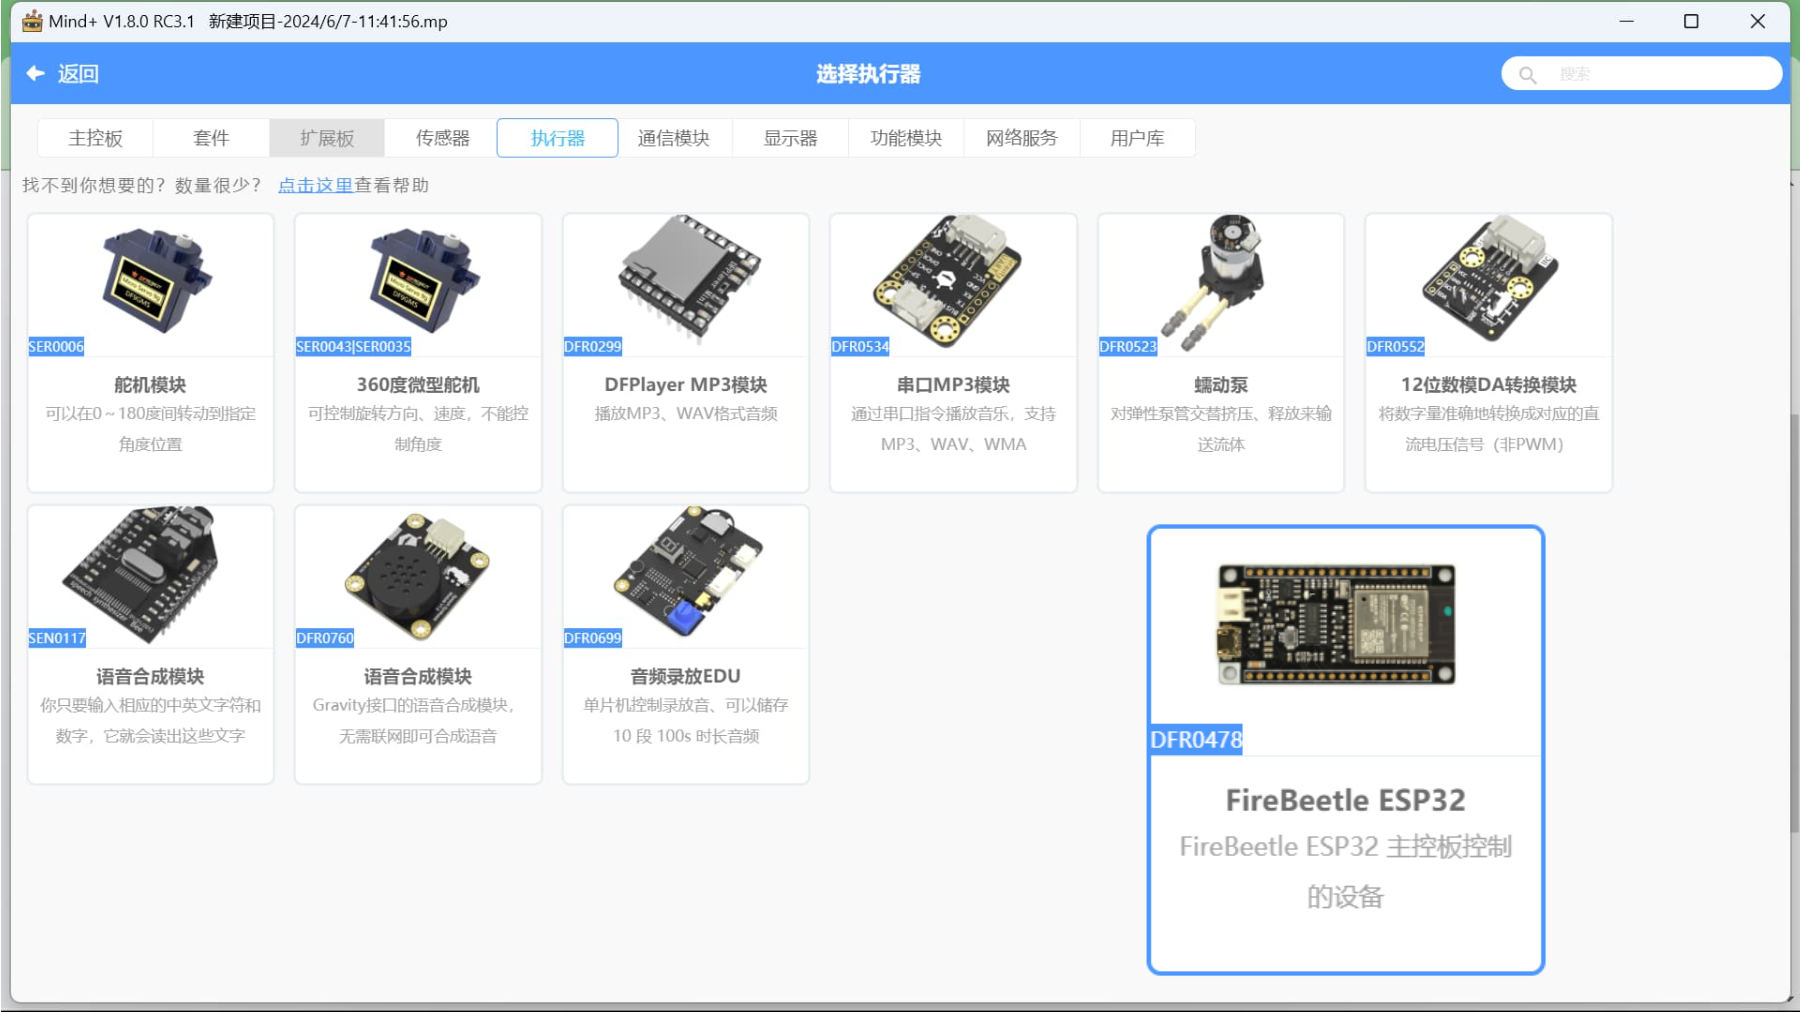The height and width of the screenshot is (1012, 1800).
Task: Focus the search input field
Action: point(1641,74)
